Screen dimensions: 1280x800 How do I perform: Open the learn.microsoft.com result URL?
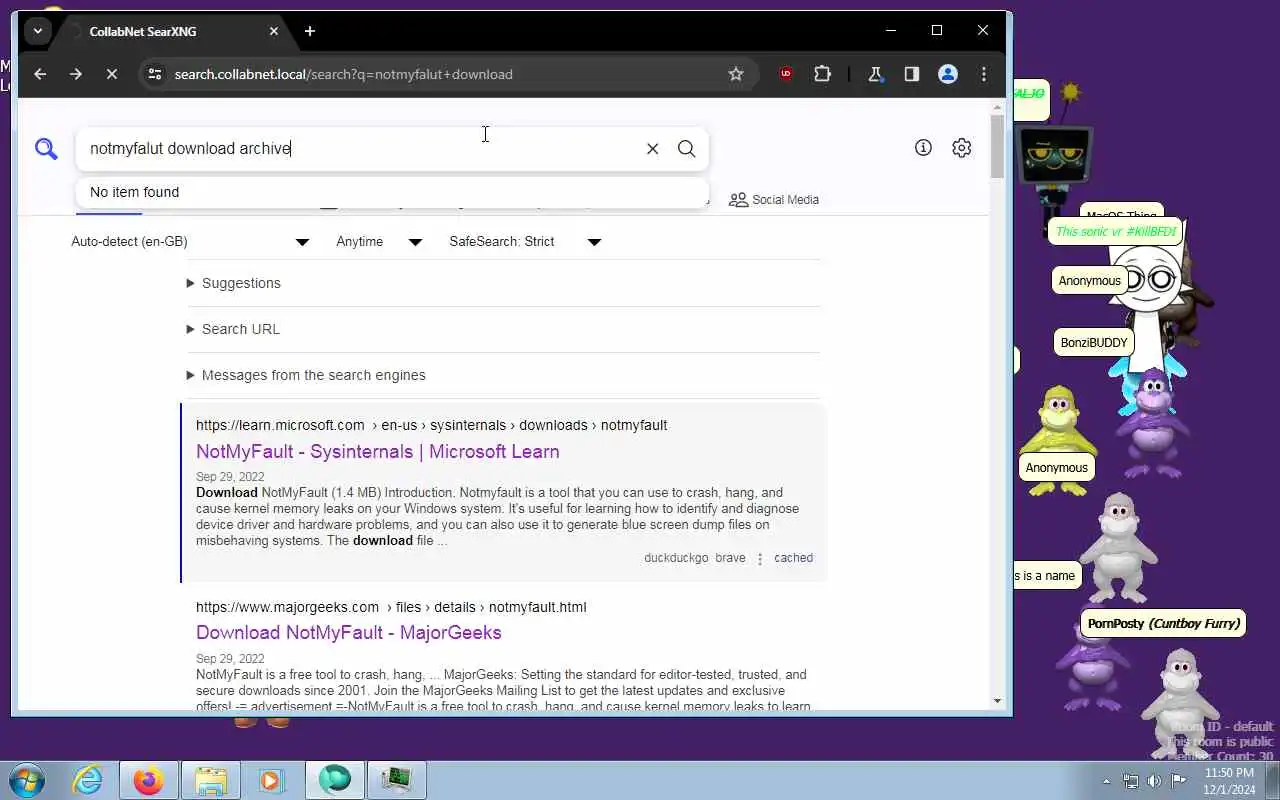click(431, 425)
